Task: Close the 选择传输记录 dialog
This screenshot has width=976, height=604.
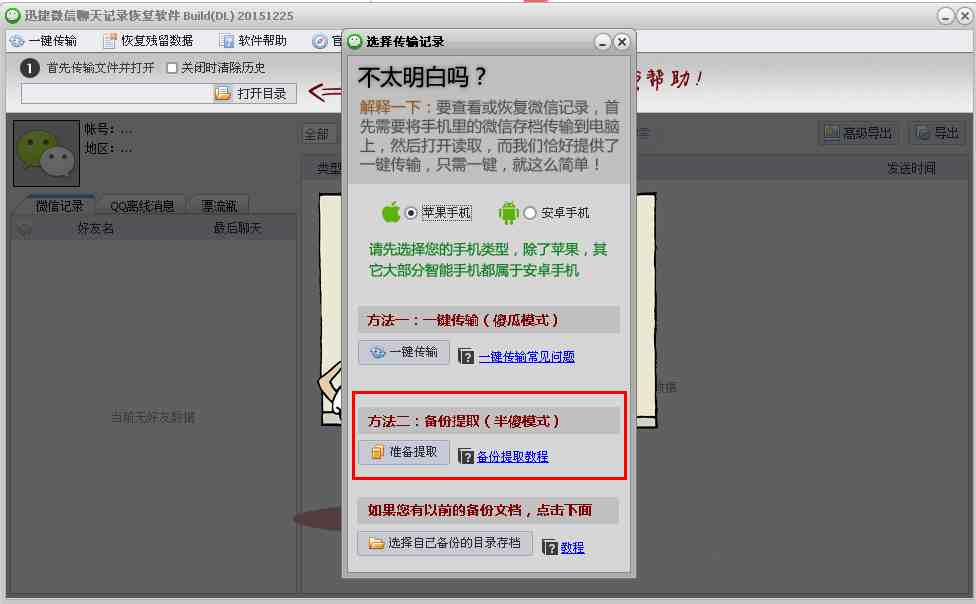Action: (x=621, y=42)
